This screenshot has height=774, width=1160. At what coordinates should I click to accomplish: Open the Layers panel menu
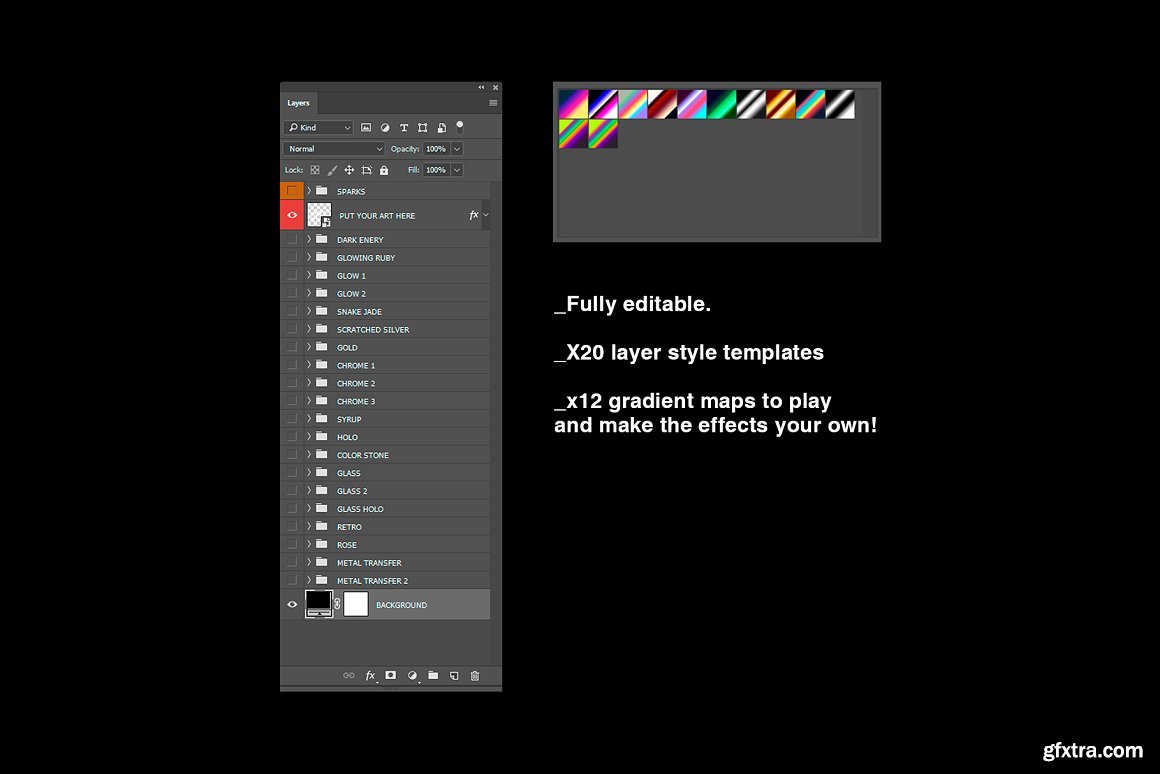493,103
